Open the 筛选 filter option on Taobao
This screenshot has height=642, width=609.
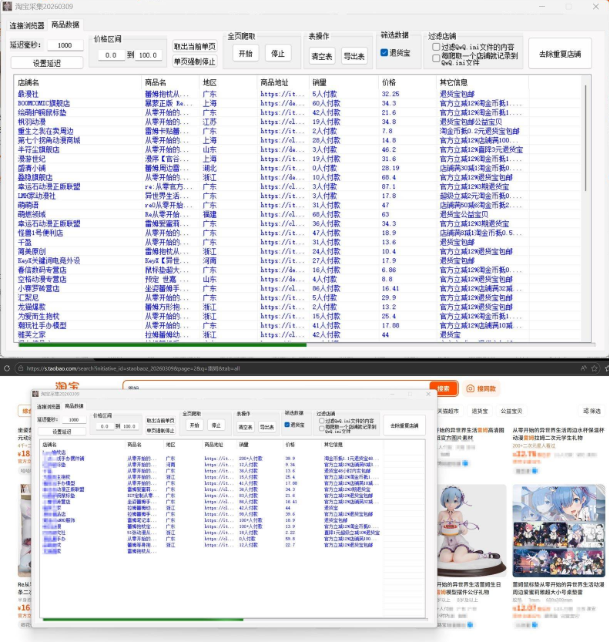click(592, 411)
